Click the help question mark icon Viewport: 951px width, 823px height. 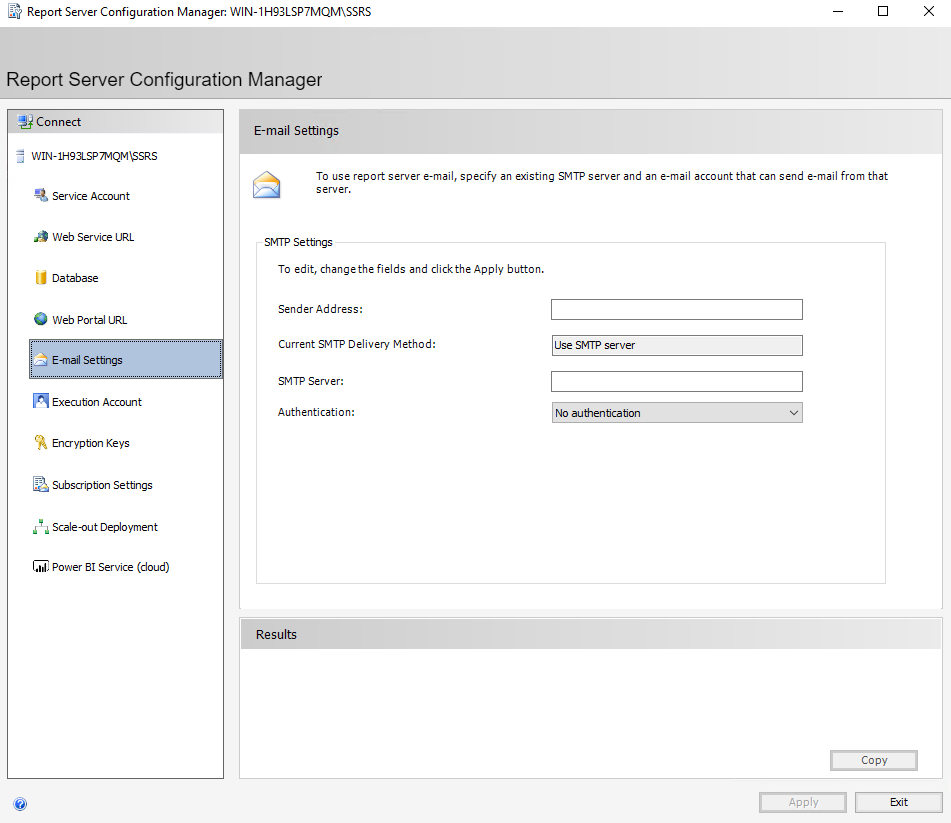(20, 804)
